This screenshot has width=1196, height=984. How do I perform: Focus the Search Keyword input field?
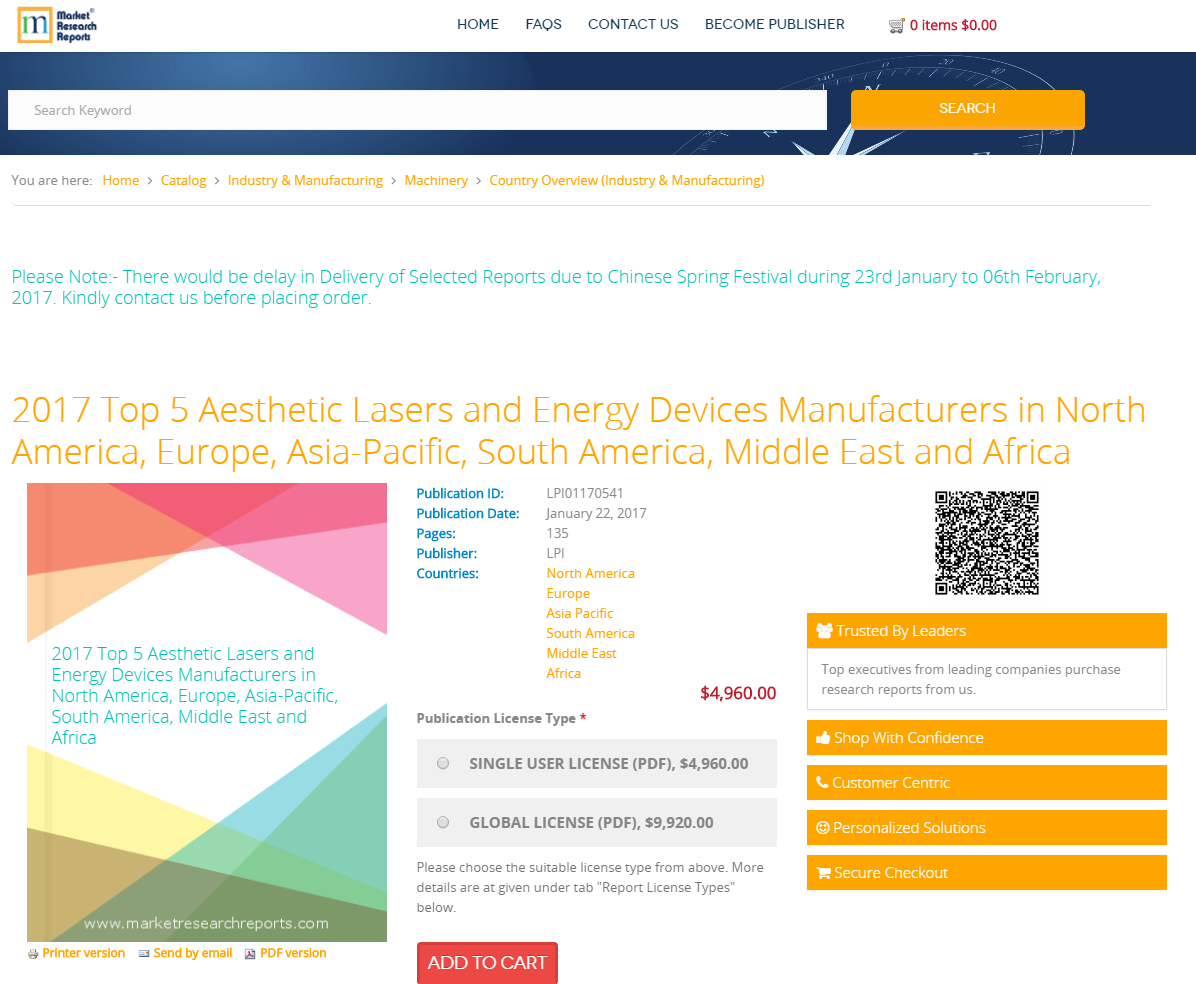pos(417,110)
